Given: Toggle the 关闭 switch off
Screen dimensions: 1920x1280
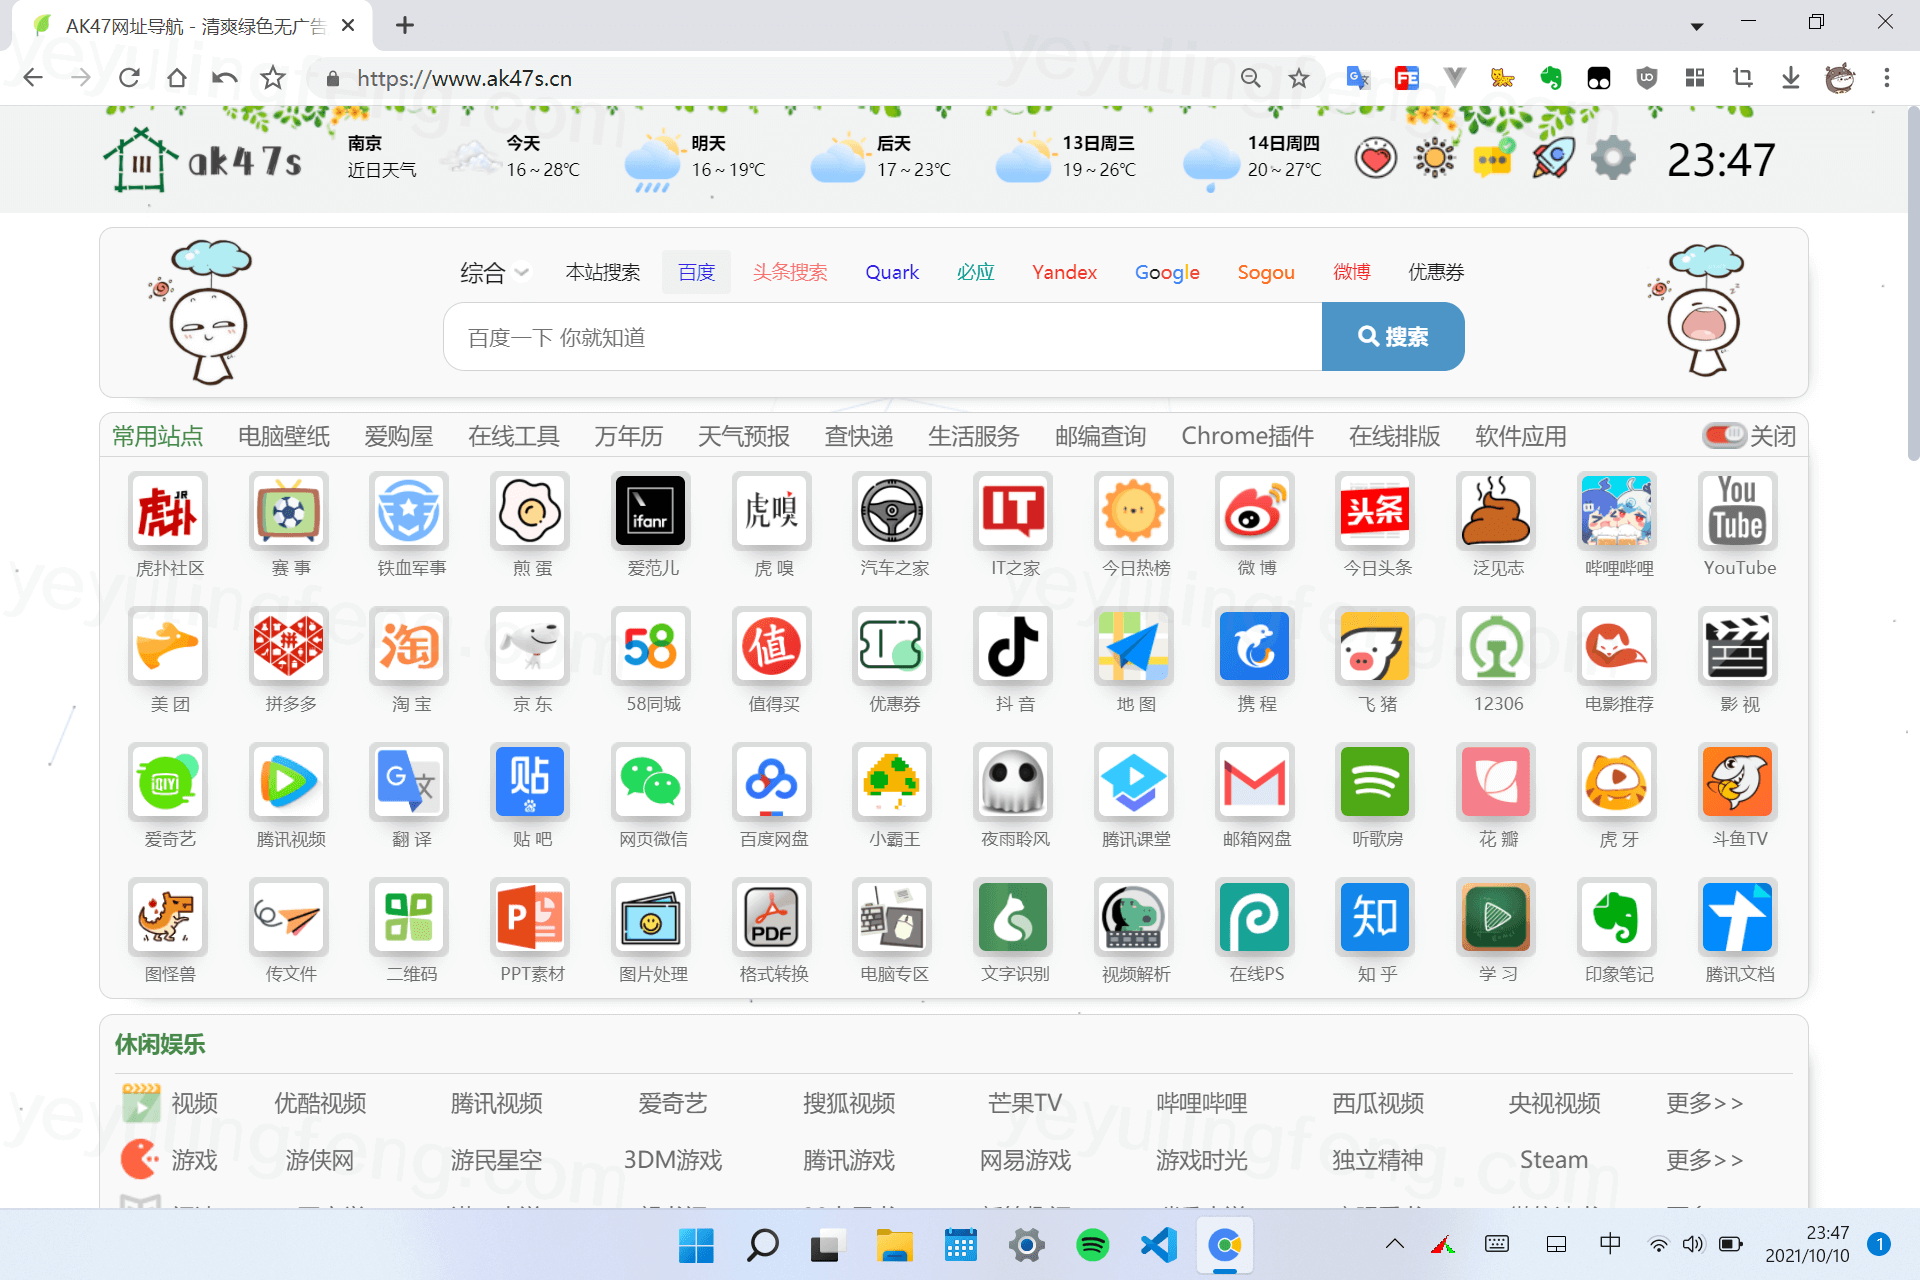Looking at the screenshot, I should [1724, 436].
